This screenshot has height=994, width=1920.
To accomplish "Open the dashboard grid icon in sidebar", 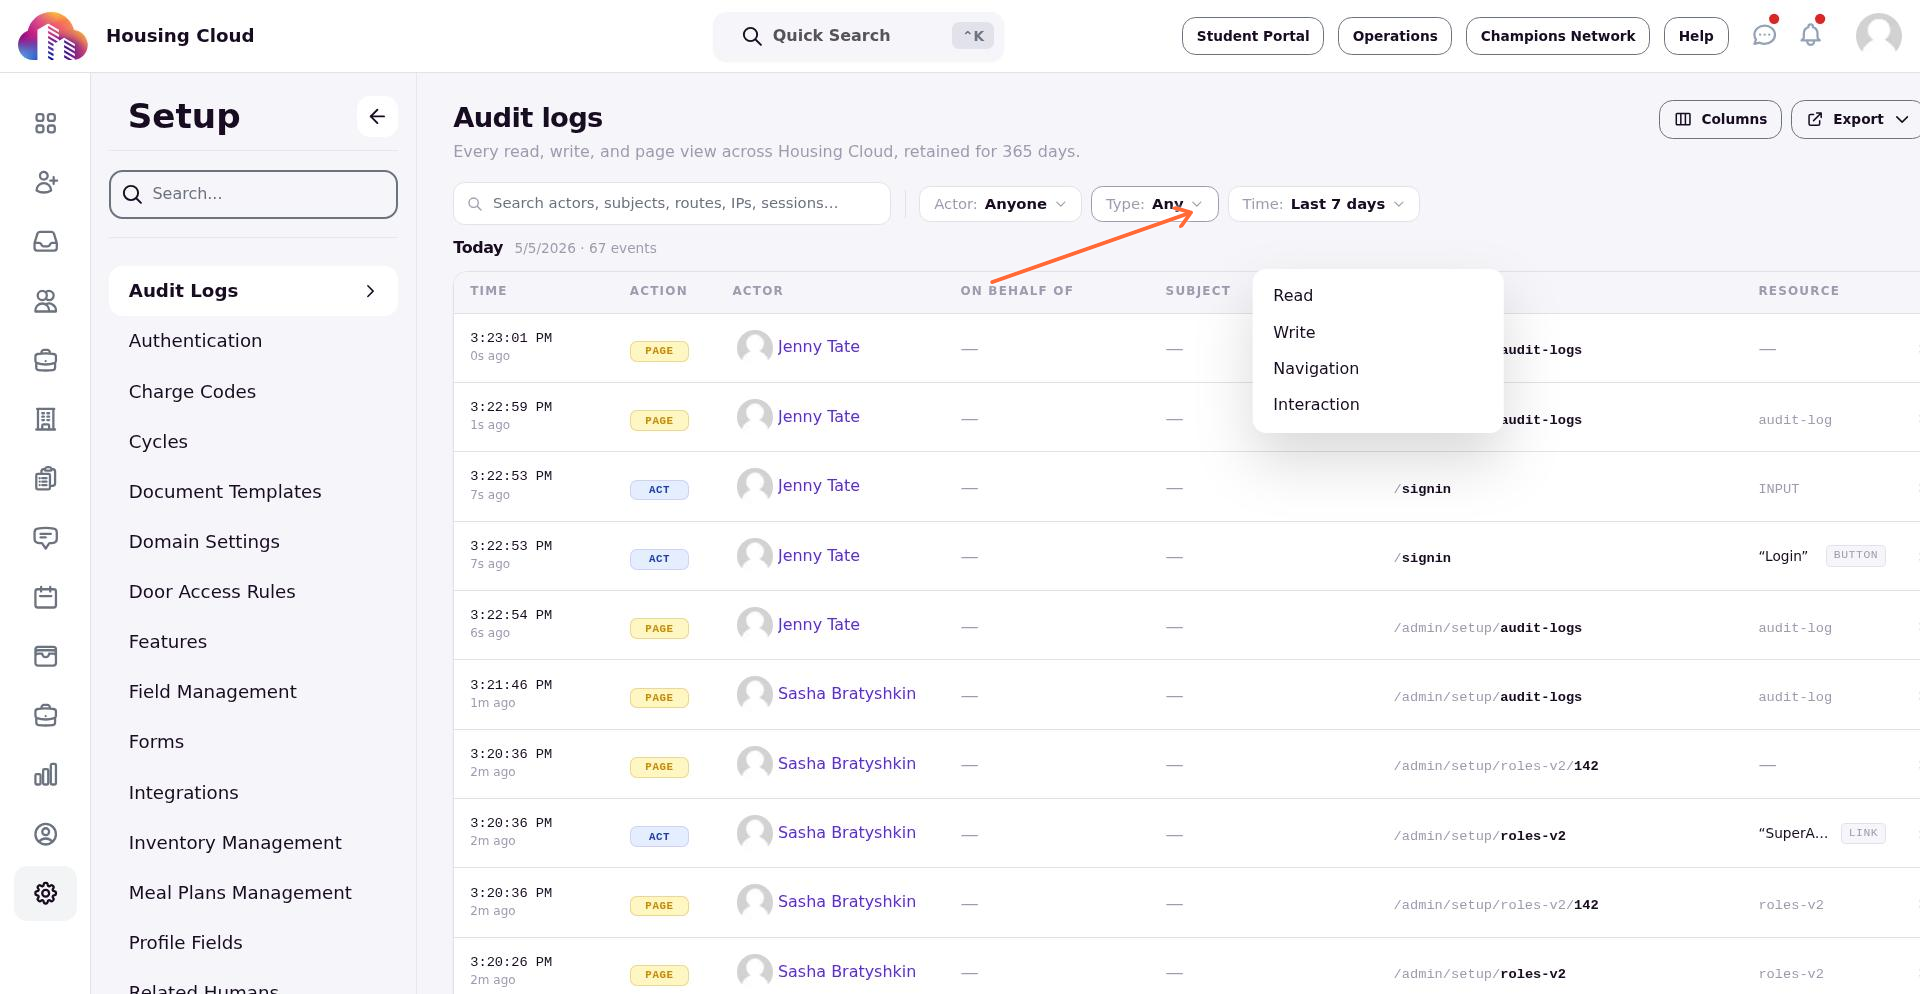I will [x=45, y=123].
